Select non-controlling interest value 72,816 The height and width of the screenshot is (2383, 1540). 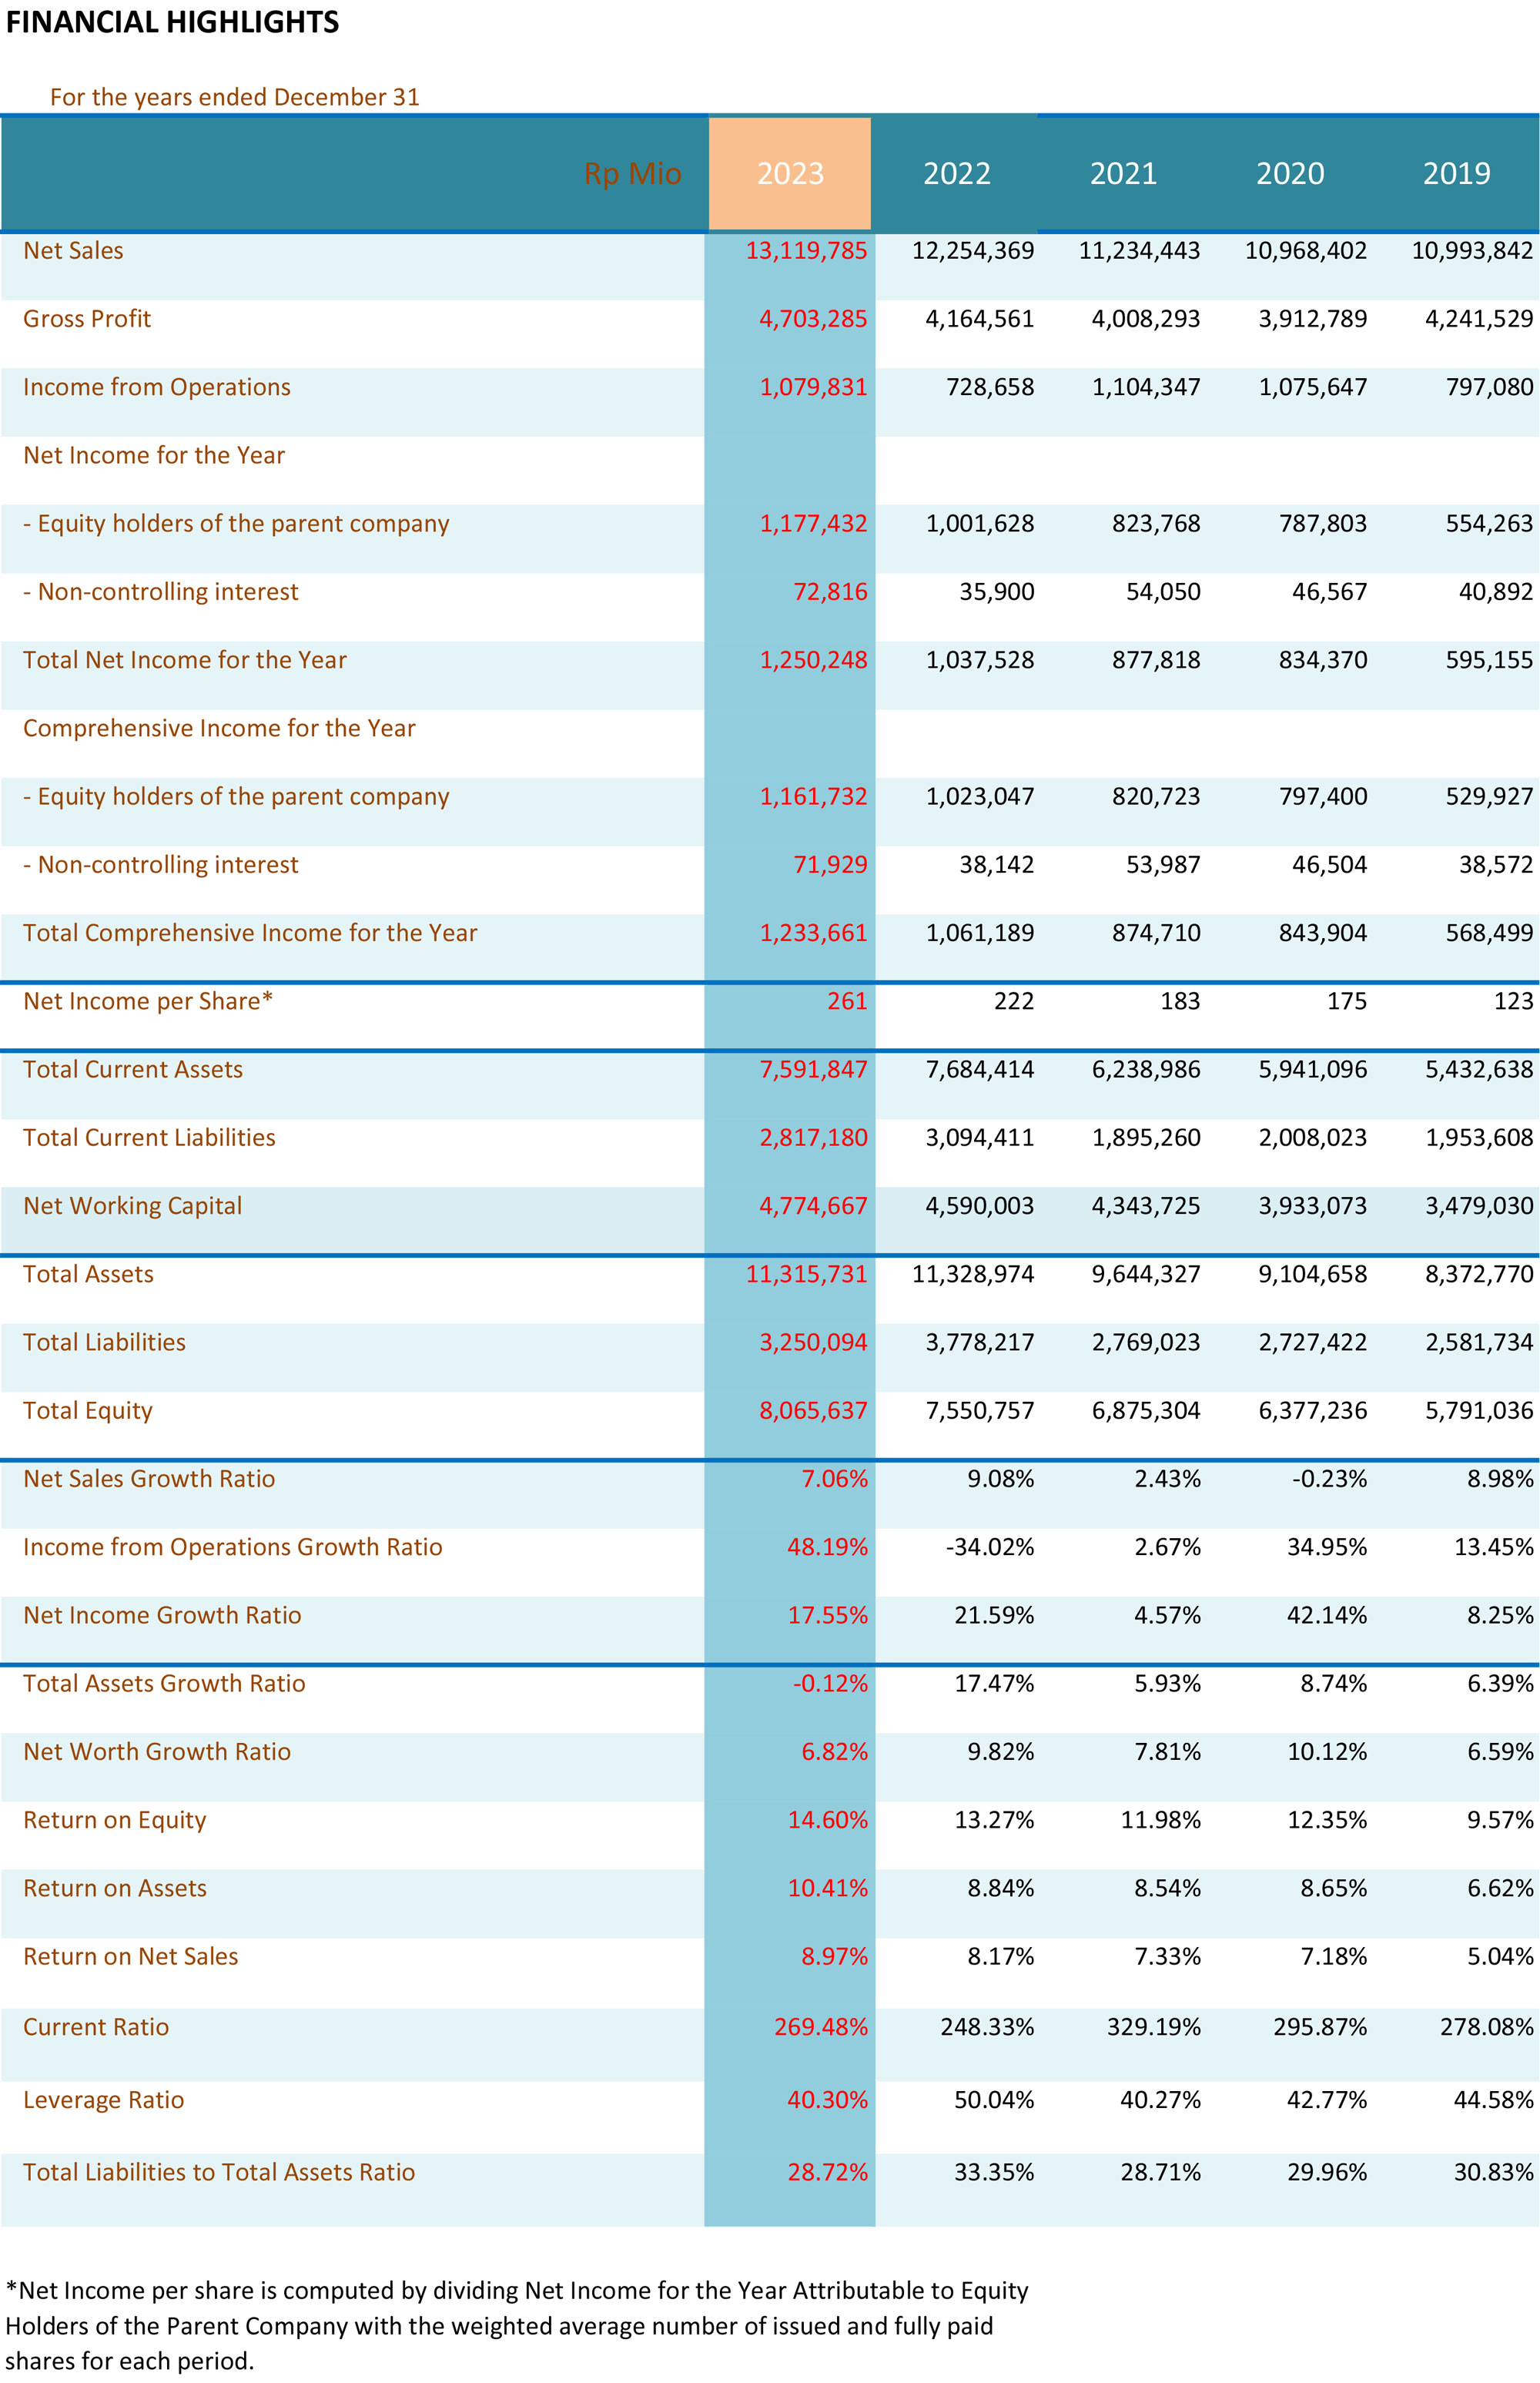coord(830,592)
